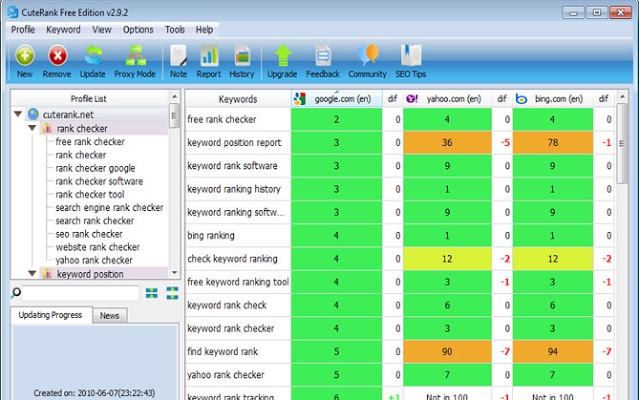Select 'free rank checker' in profile tree
640x400 pixels.
90,142
